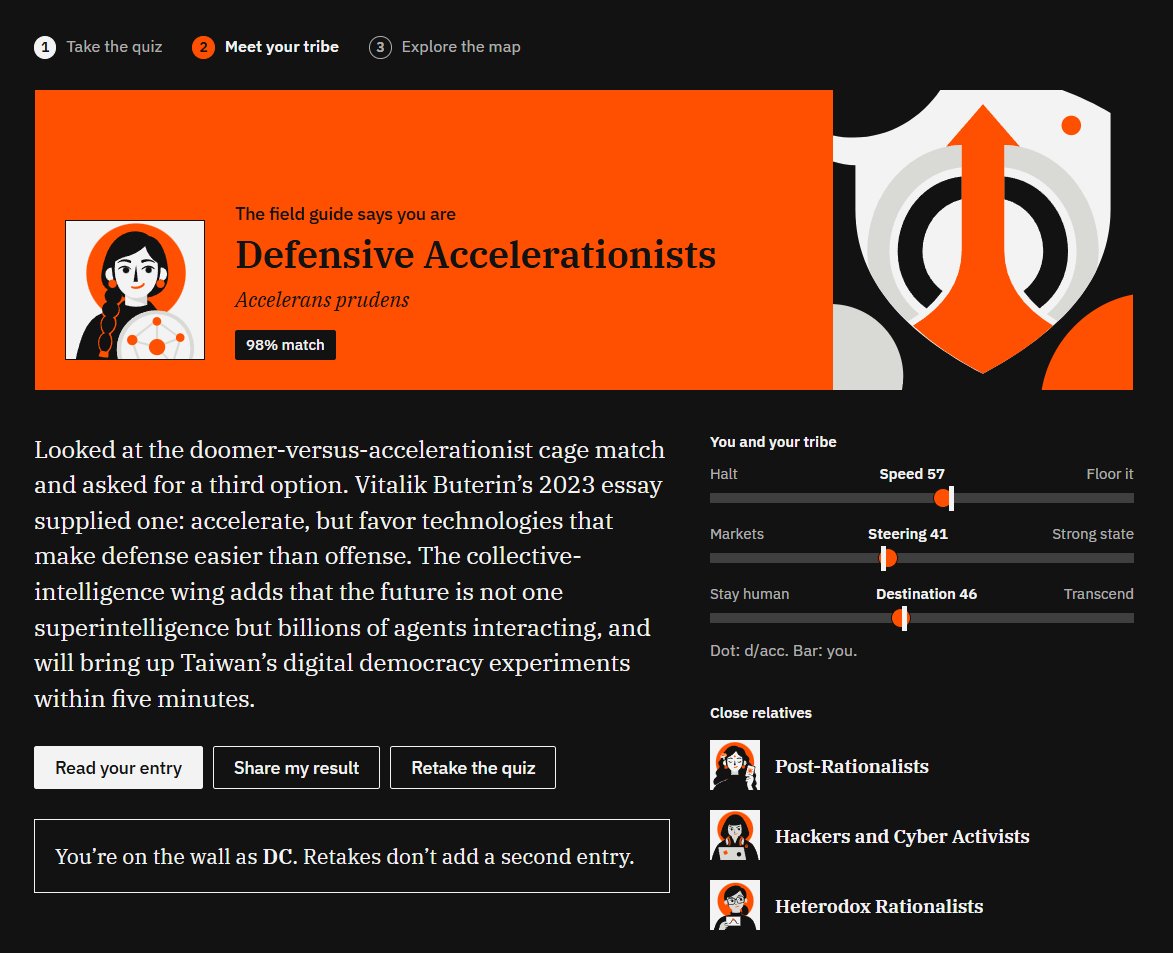
Task: Open Hackers and Cyber Activists link
Action: pos(902,836)
